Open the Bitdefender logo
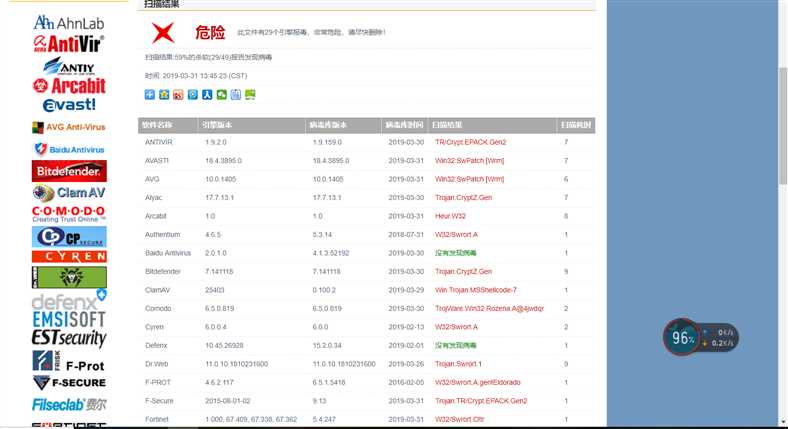 point(69,171)
